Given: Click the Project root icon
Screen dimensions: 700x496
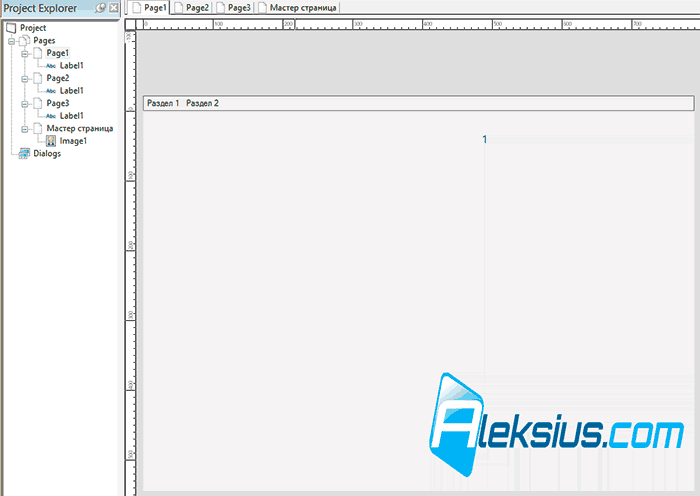Looking at the screenshot, I should (x=11, y=28).
